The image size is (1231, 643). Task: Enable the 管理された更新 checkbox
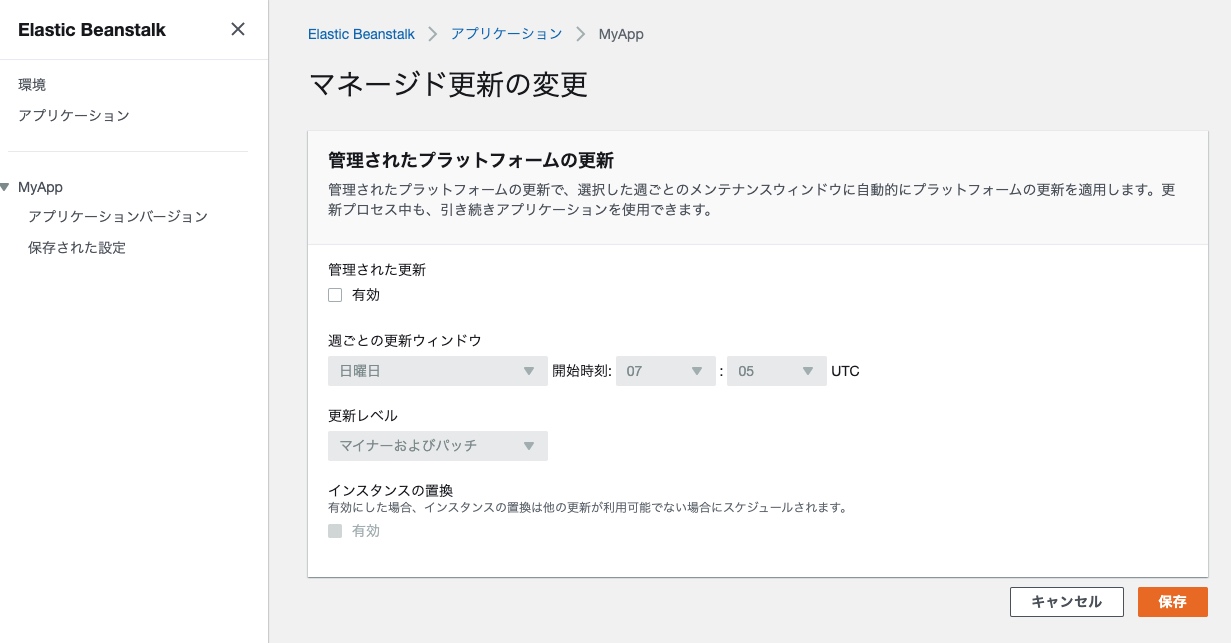(335, 295)
